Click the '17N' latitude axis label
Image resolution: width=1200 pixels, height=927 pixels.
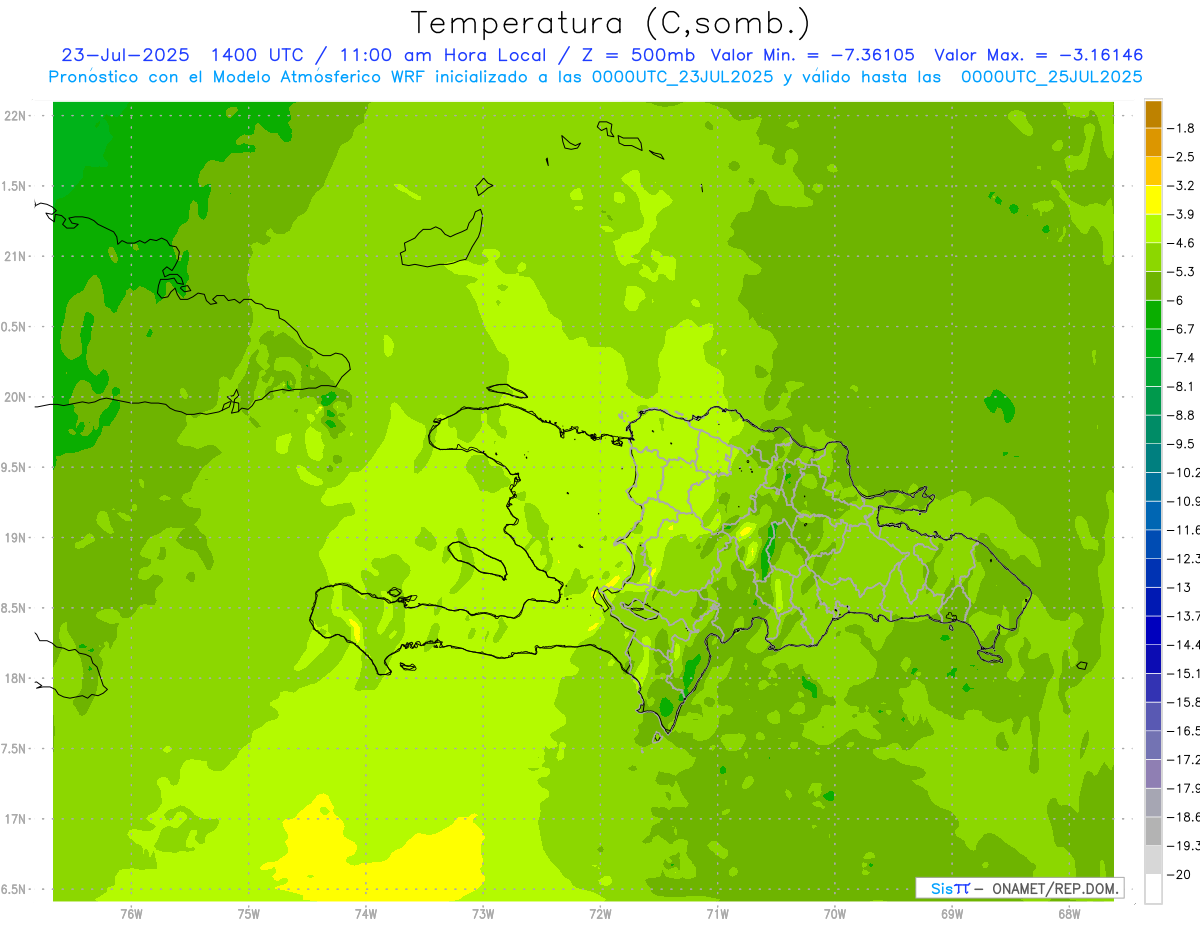pyautogui.click(x=16, y=819)
